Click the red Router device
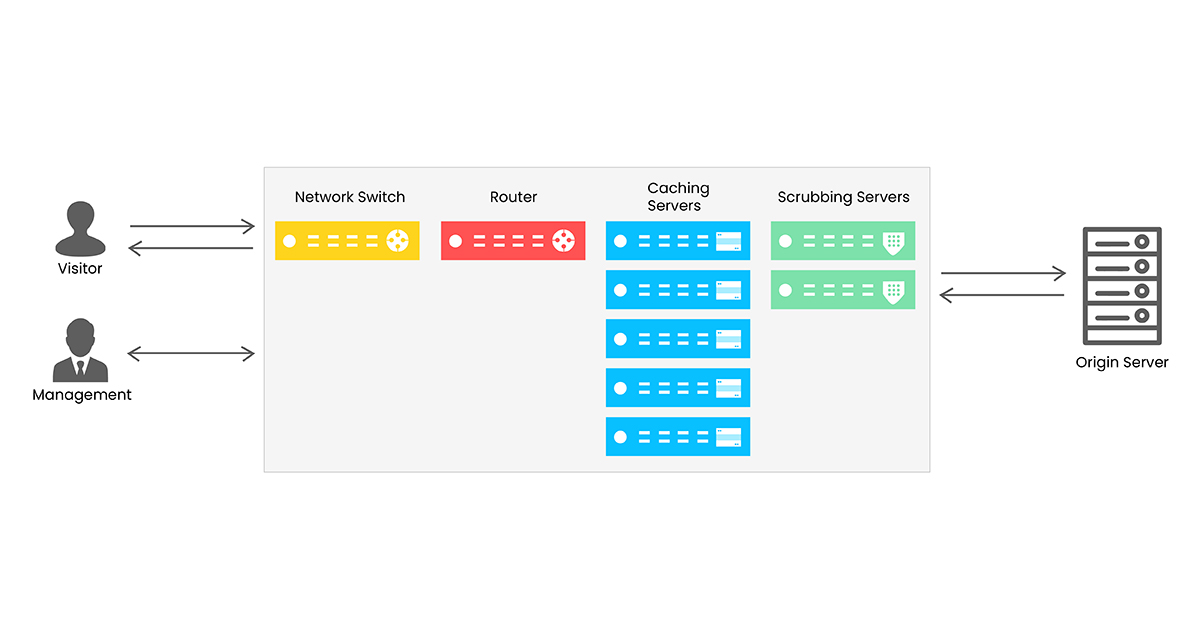1200x628 pixels. [513, 241]
